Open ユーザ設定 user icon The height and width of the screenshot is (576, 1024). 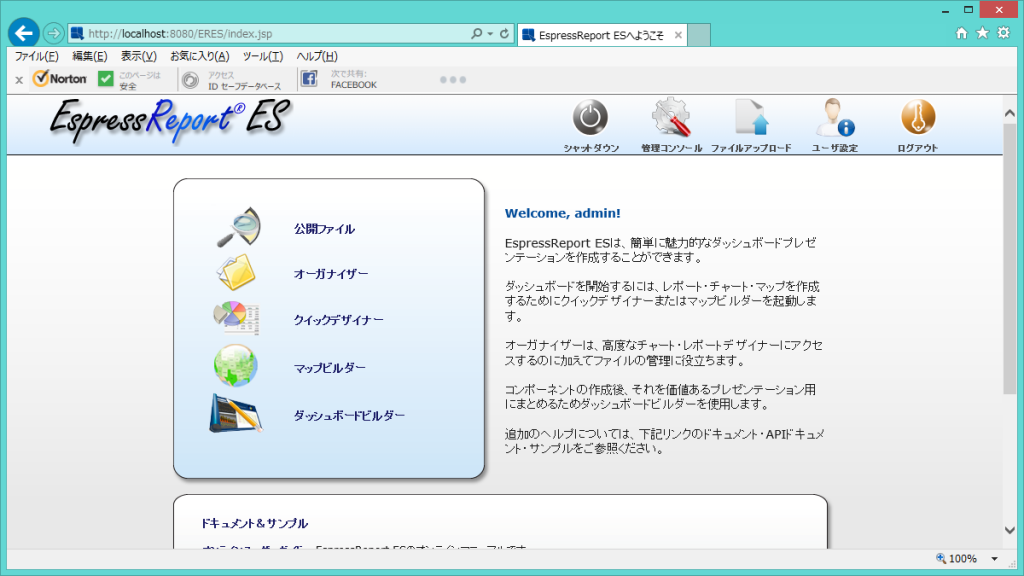(834, 118)
